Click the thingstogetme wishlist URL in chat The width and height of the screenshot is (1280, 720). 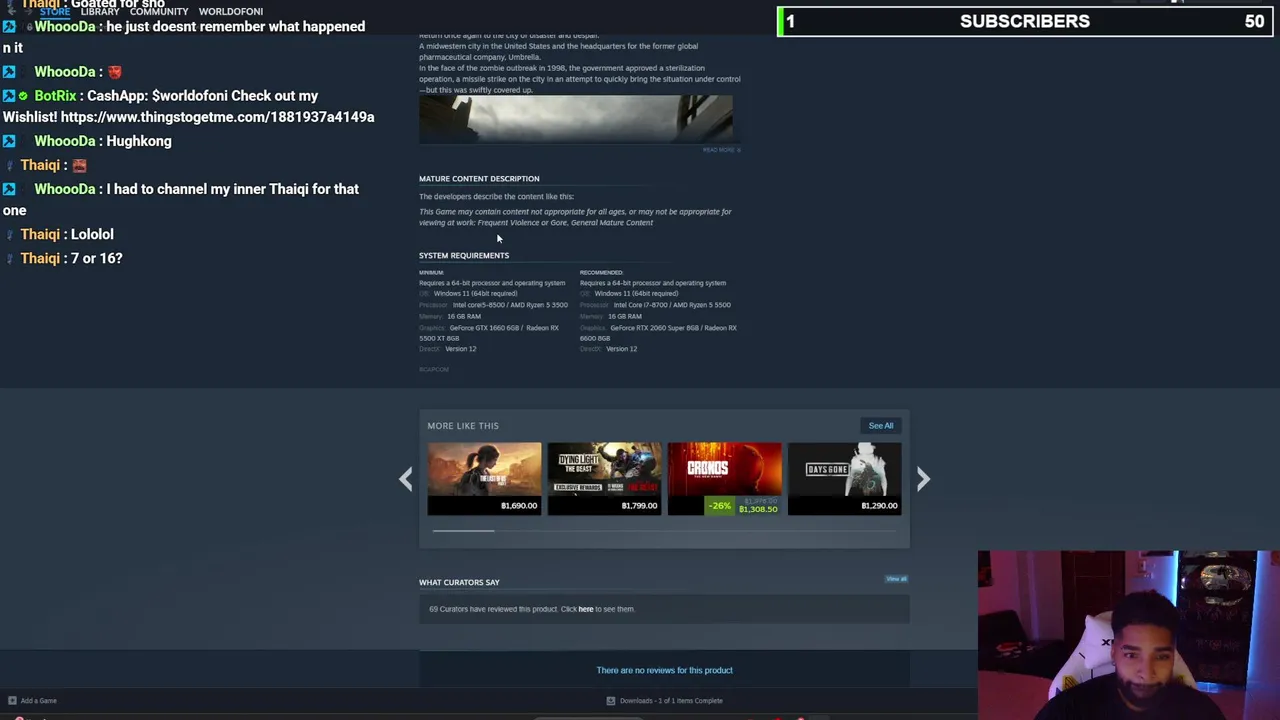pyautogui.click(x=217, y=117)
